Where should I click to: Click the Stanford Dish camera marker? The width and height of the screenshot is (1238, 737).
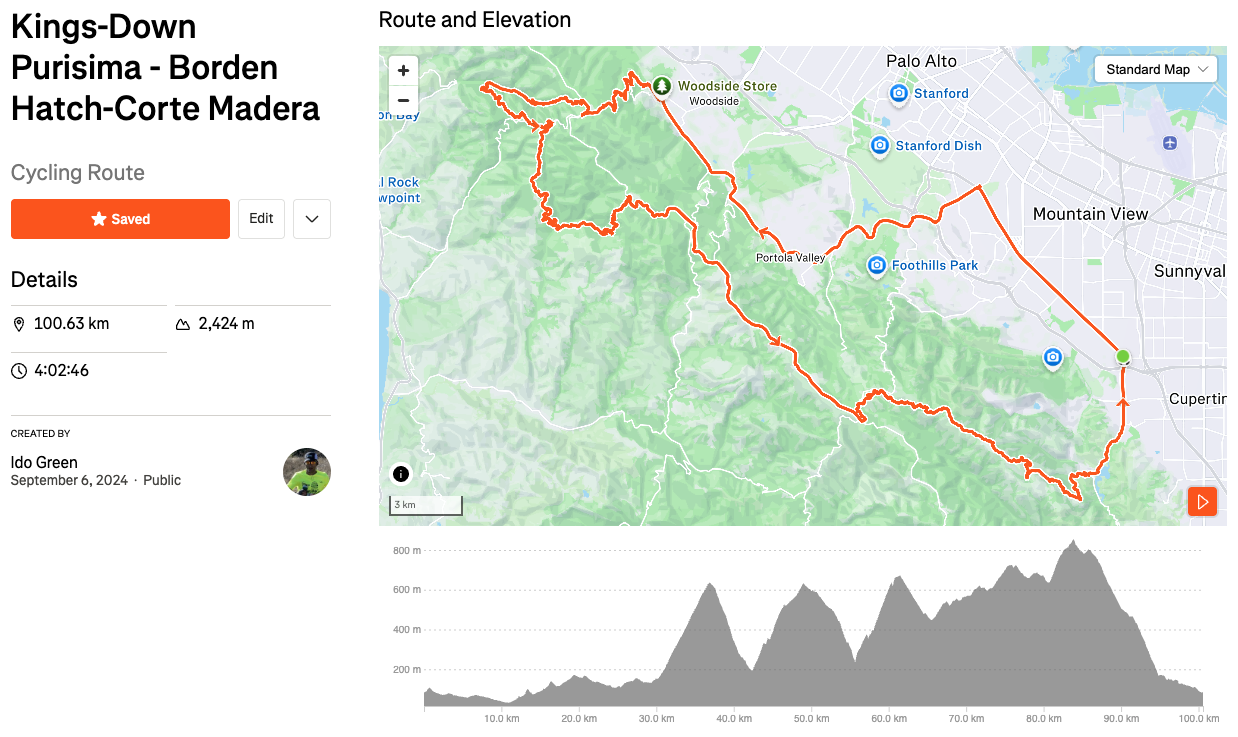tap(880, 145)
